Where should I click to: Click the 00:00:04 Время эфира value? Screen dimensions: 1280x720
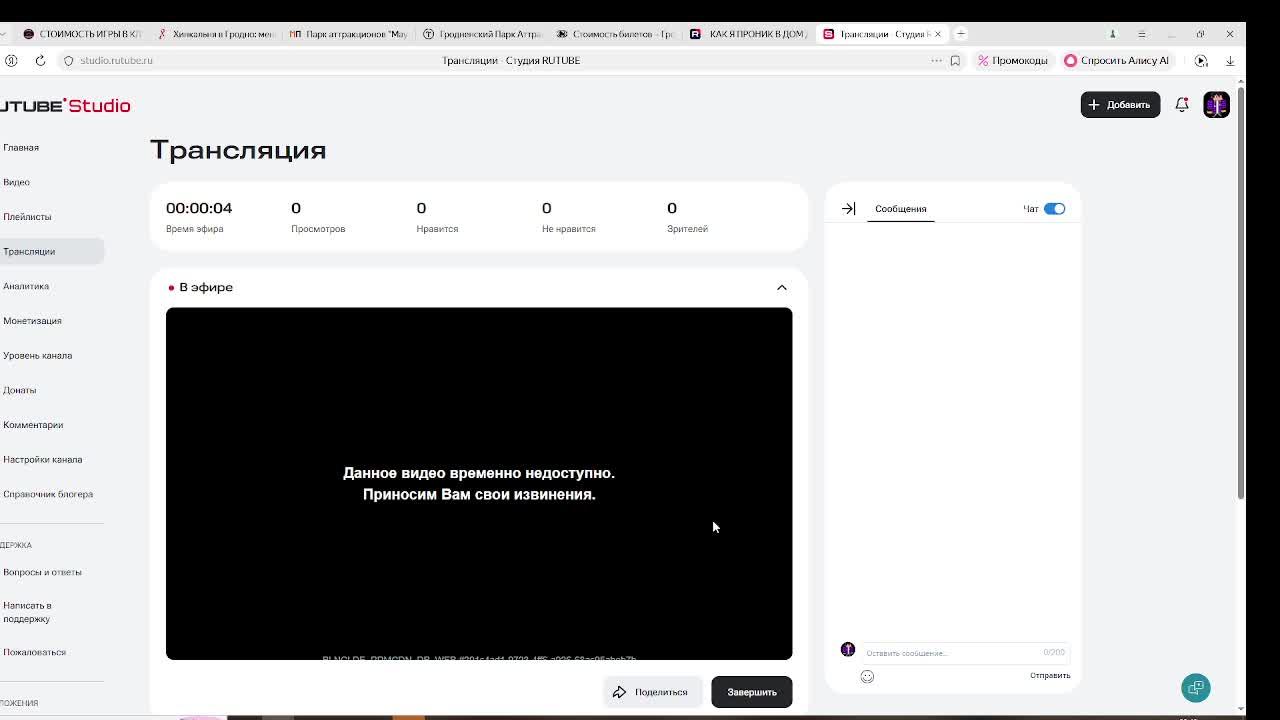199,208
